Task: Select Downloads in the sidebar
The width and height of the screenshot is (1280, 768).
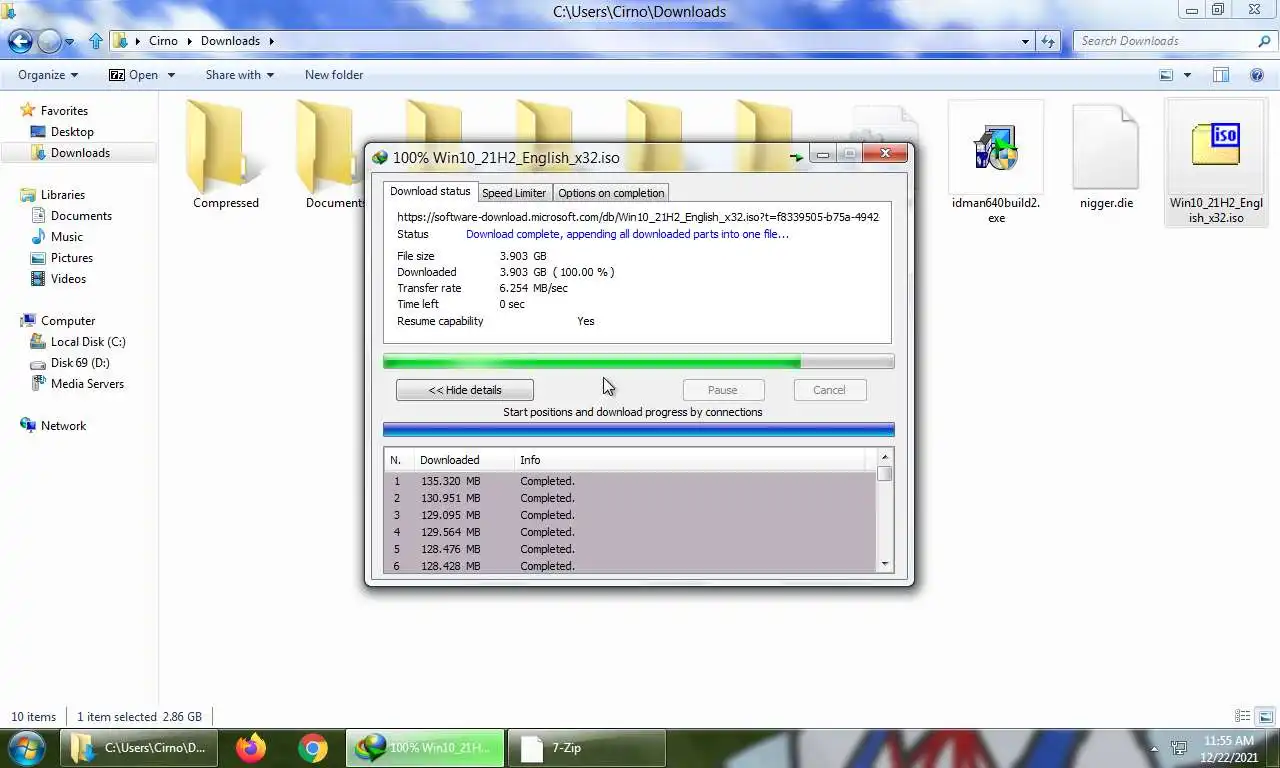Action: click(80, 153)
